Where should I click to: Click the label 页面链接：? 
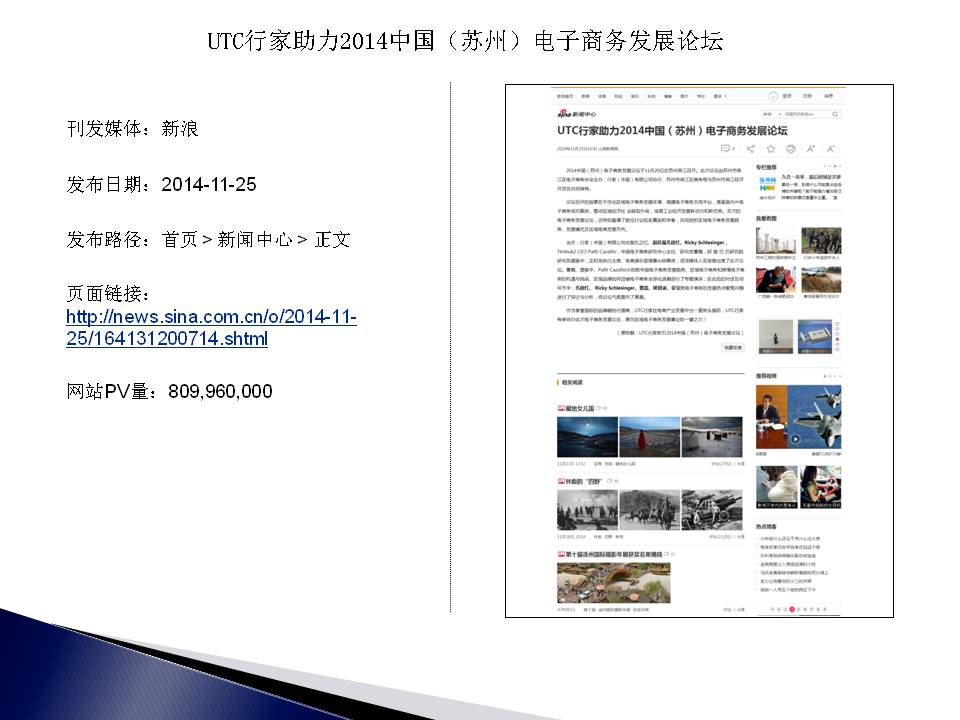(x=108, y=294)
